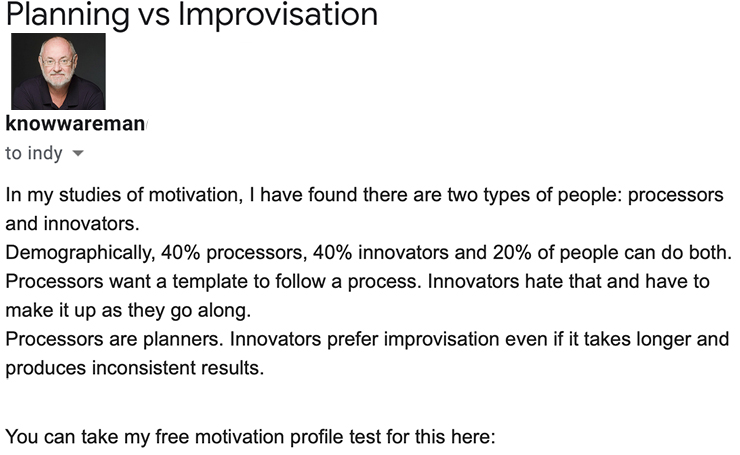Click the sender name knowwareman
740x455 pixels.
tap(75, 124)
